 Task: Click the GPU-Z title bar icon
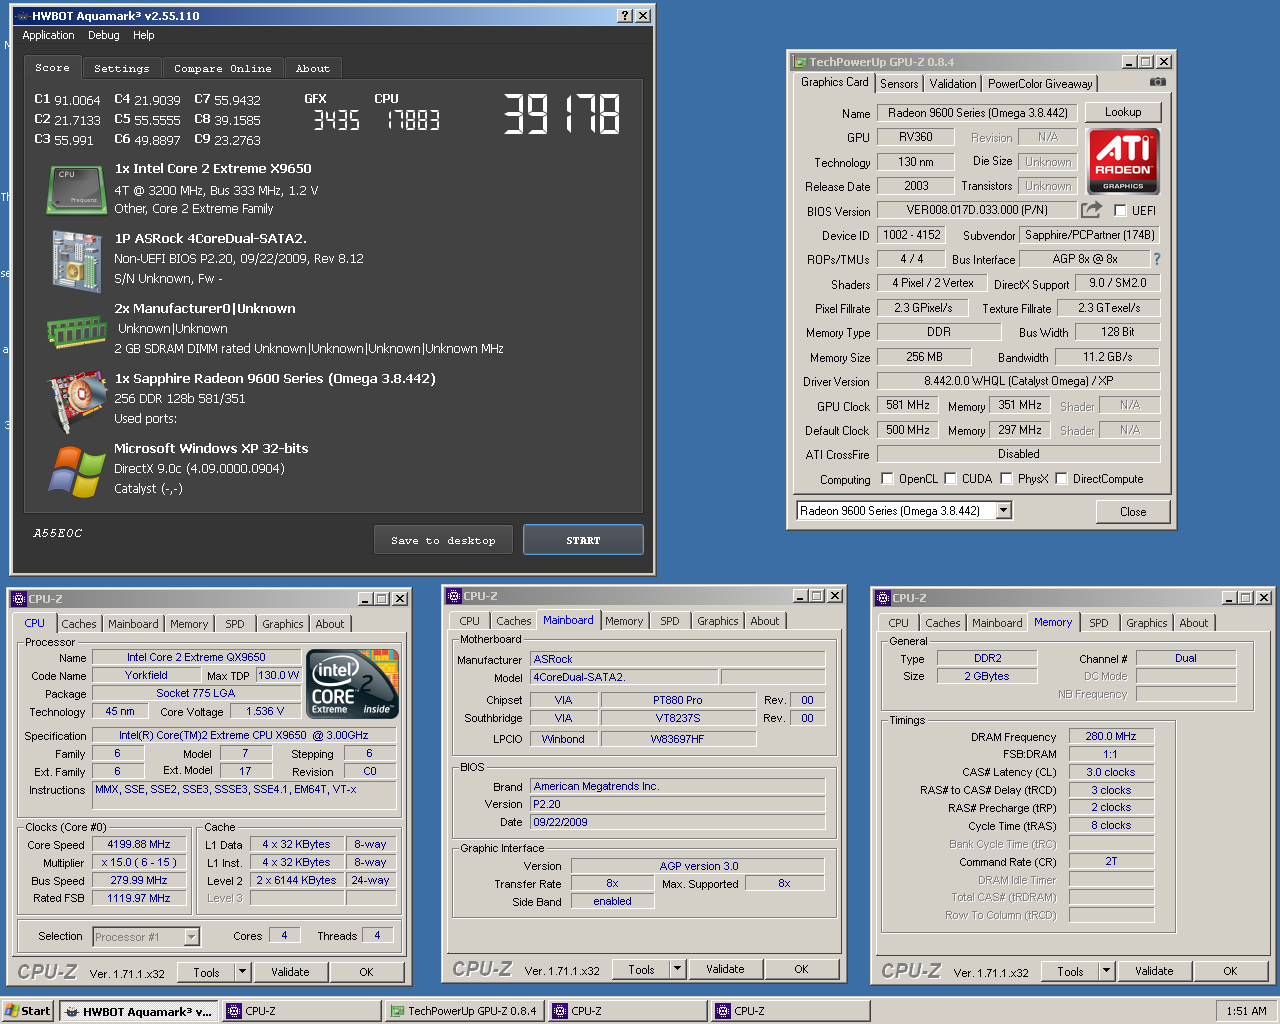coord(799,62)
